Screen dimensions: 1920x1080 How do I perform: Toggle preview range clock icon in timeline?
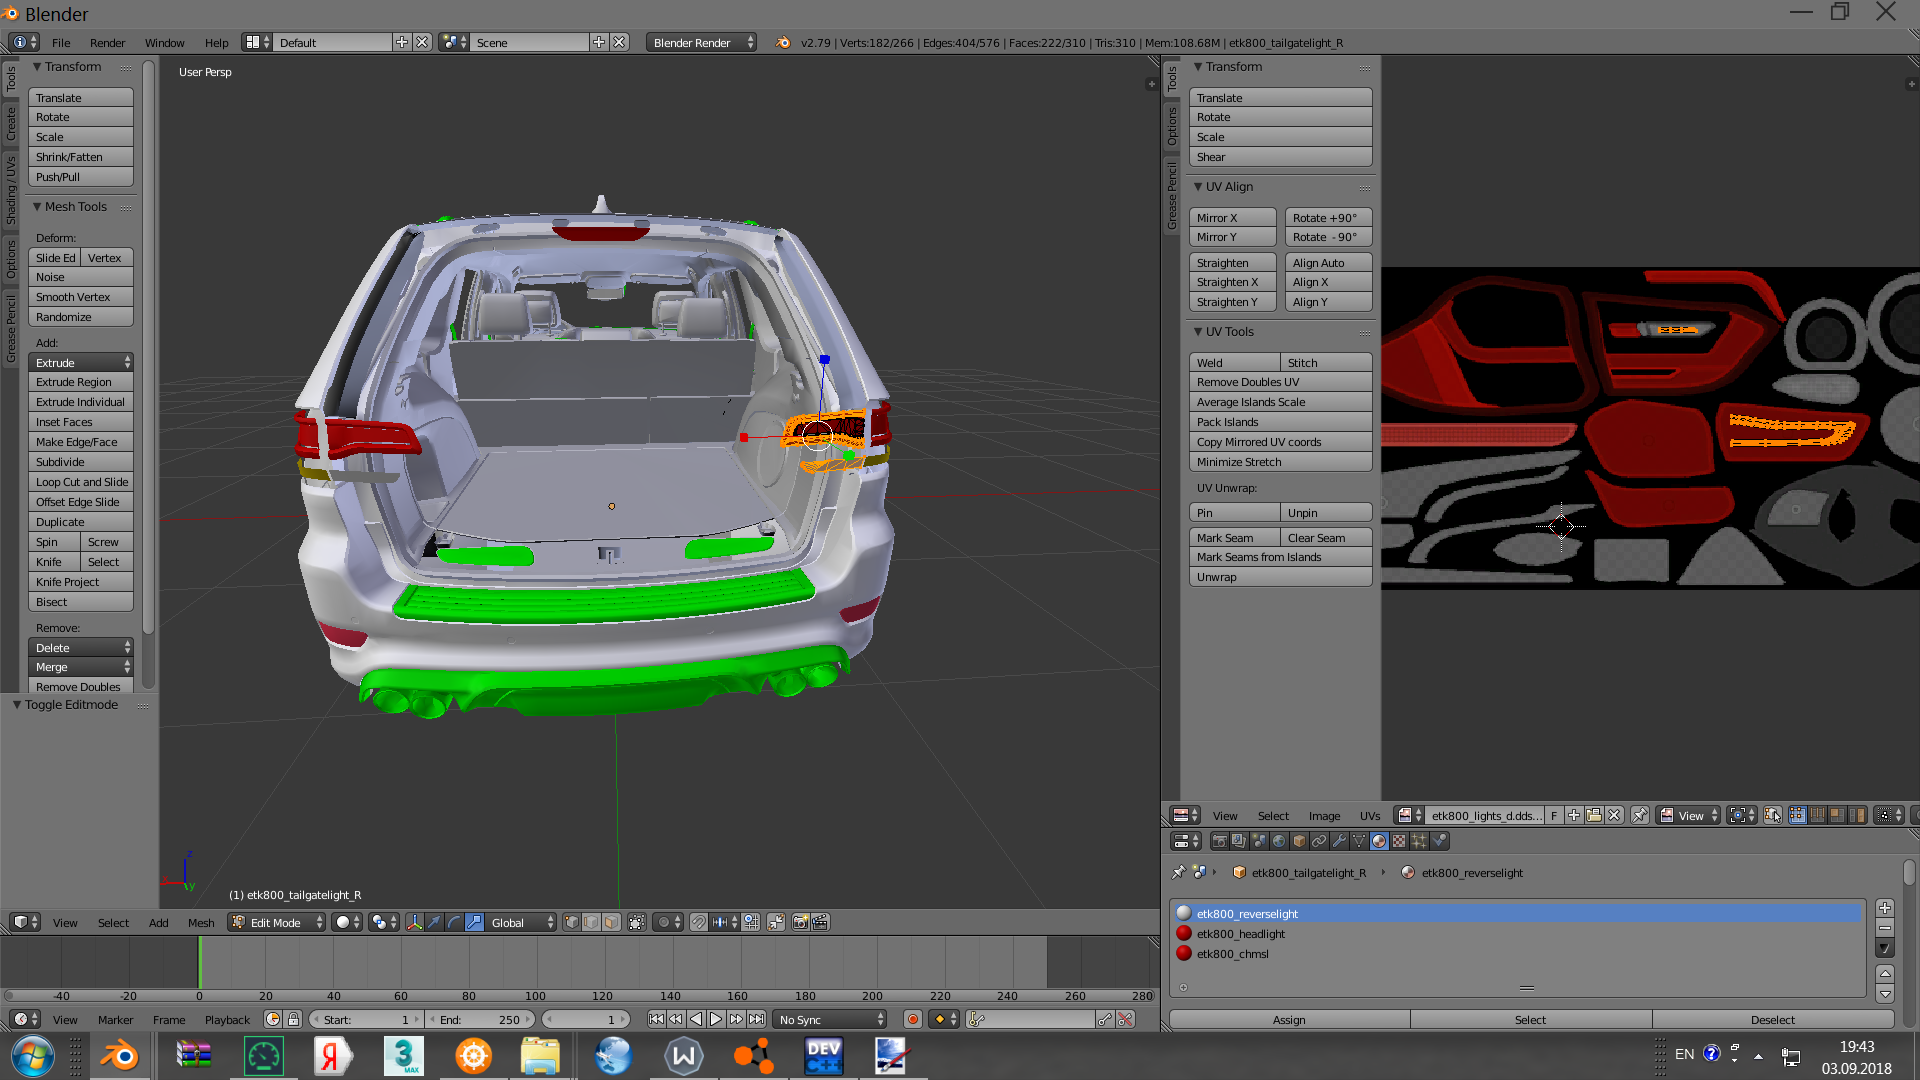[x=273, y=1019]
